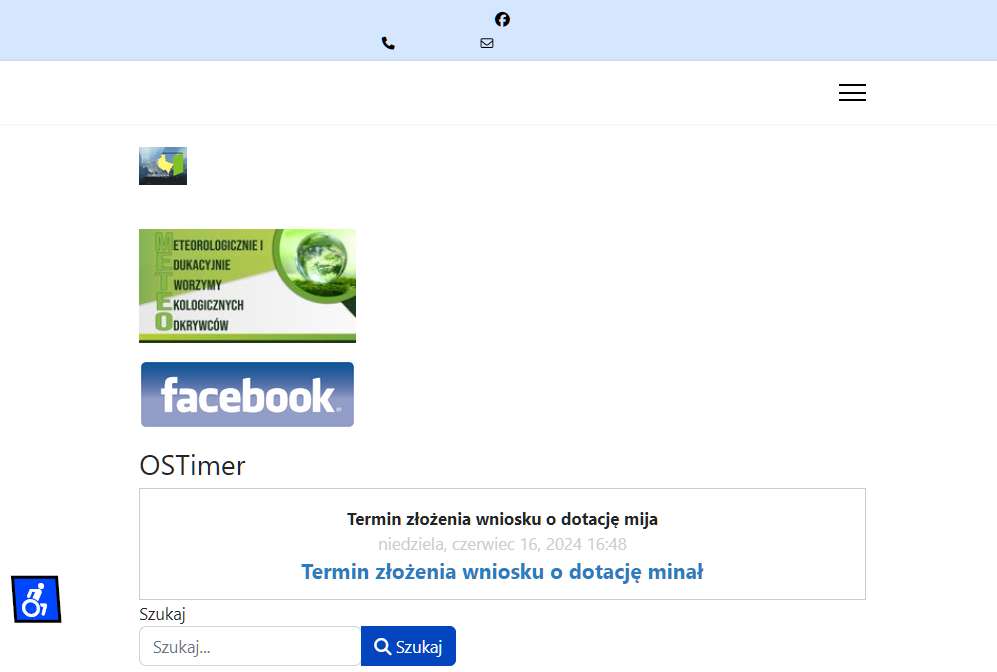Click the envelope email icon

coord(487,43)
